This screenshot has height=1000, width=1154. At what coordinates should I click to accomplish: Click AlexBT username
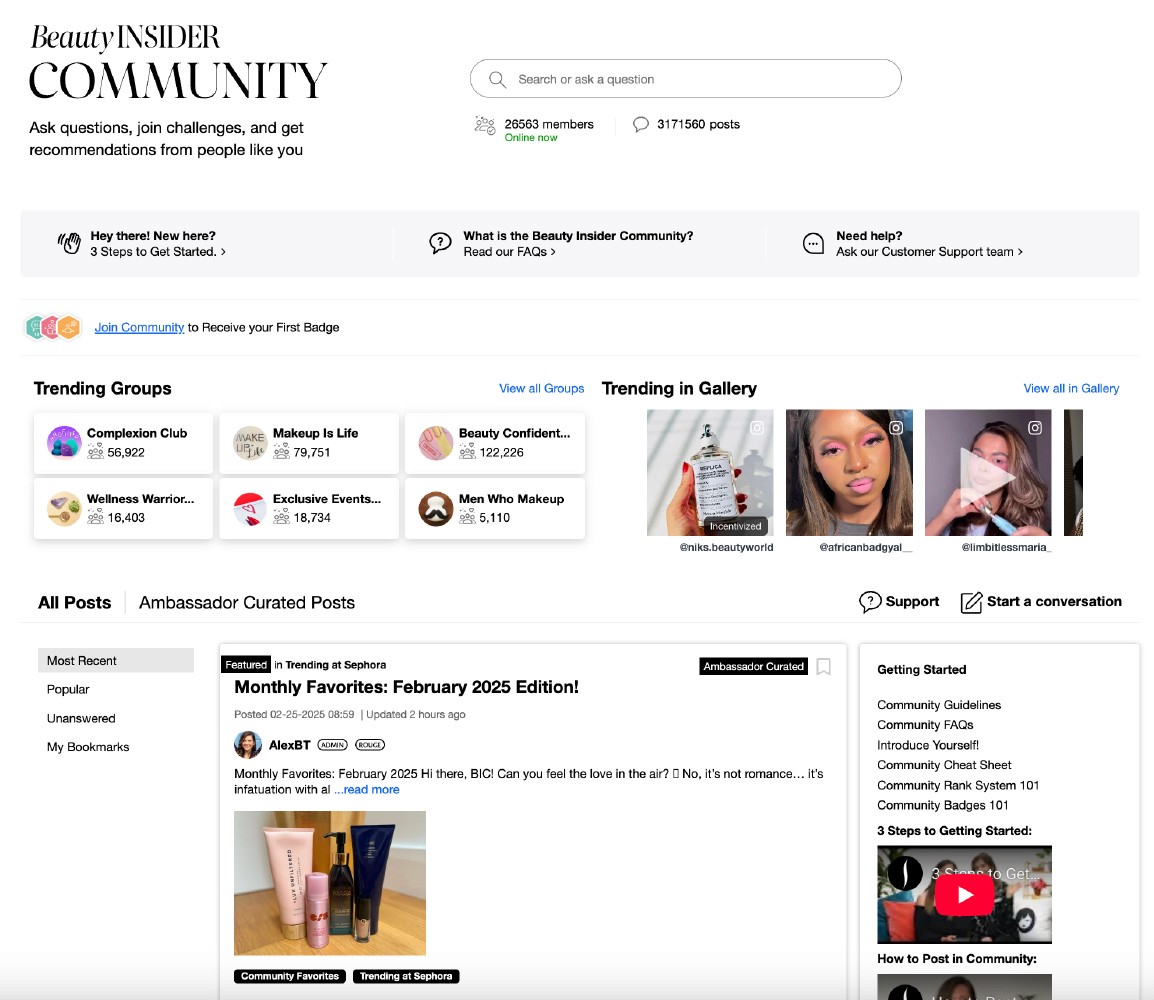point(289,745)
